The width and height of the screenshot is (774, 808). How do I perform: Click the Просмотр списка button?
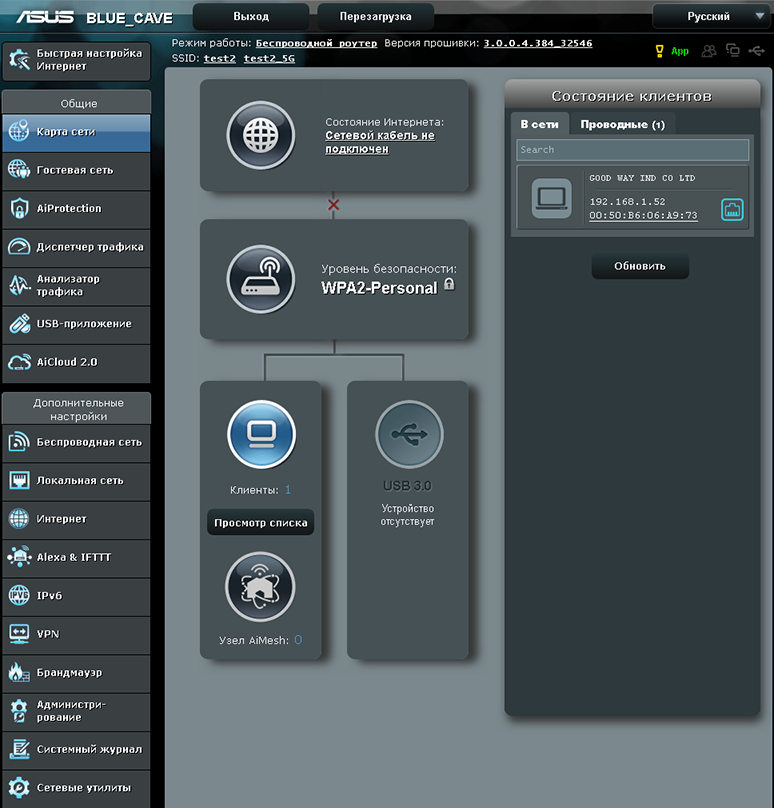pyautogui.click(x=261, y=523)
